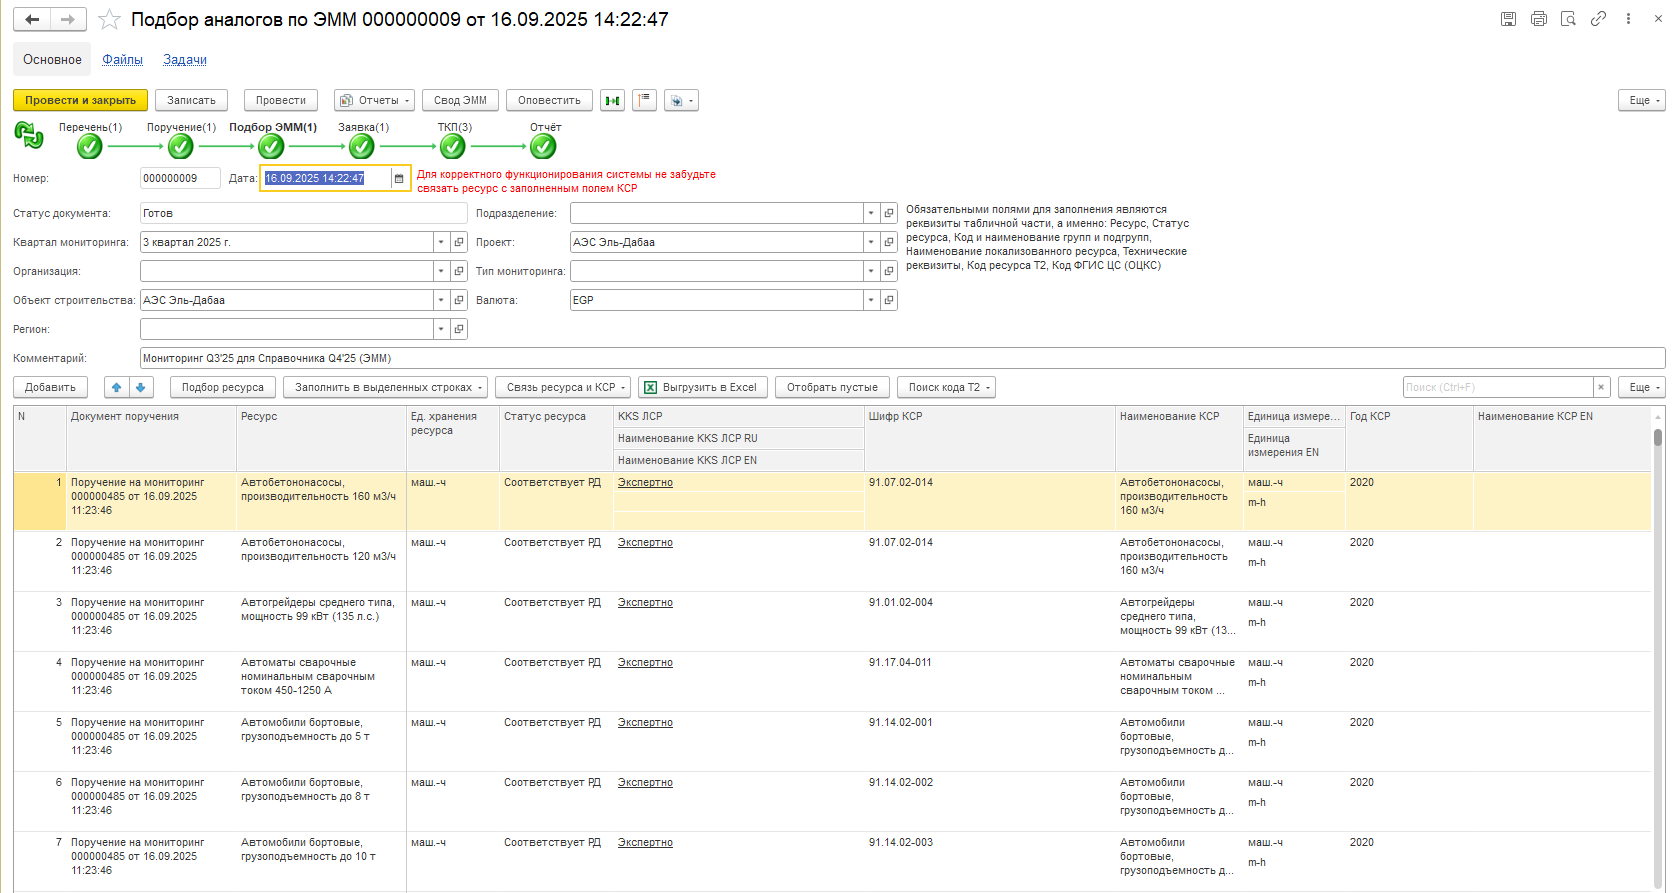1678x893 pixels.
Task: Switch to the Задачи tab
Action: point(185,60)
